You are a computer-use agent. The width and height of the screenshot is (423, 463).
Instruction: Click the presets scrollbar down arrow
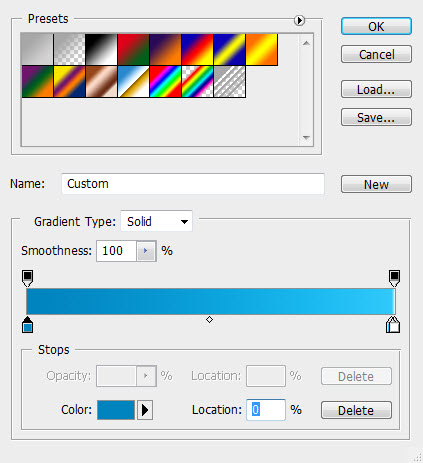[x=306, y=137]
